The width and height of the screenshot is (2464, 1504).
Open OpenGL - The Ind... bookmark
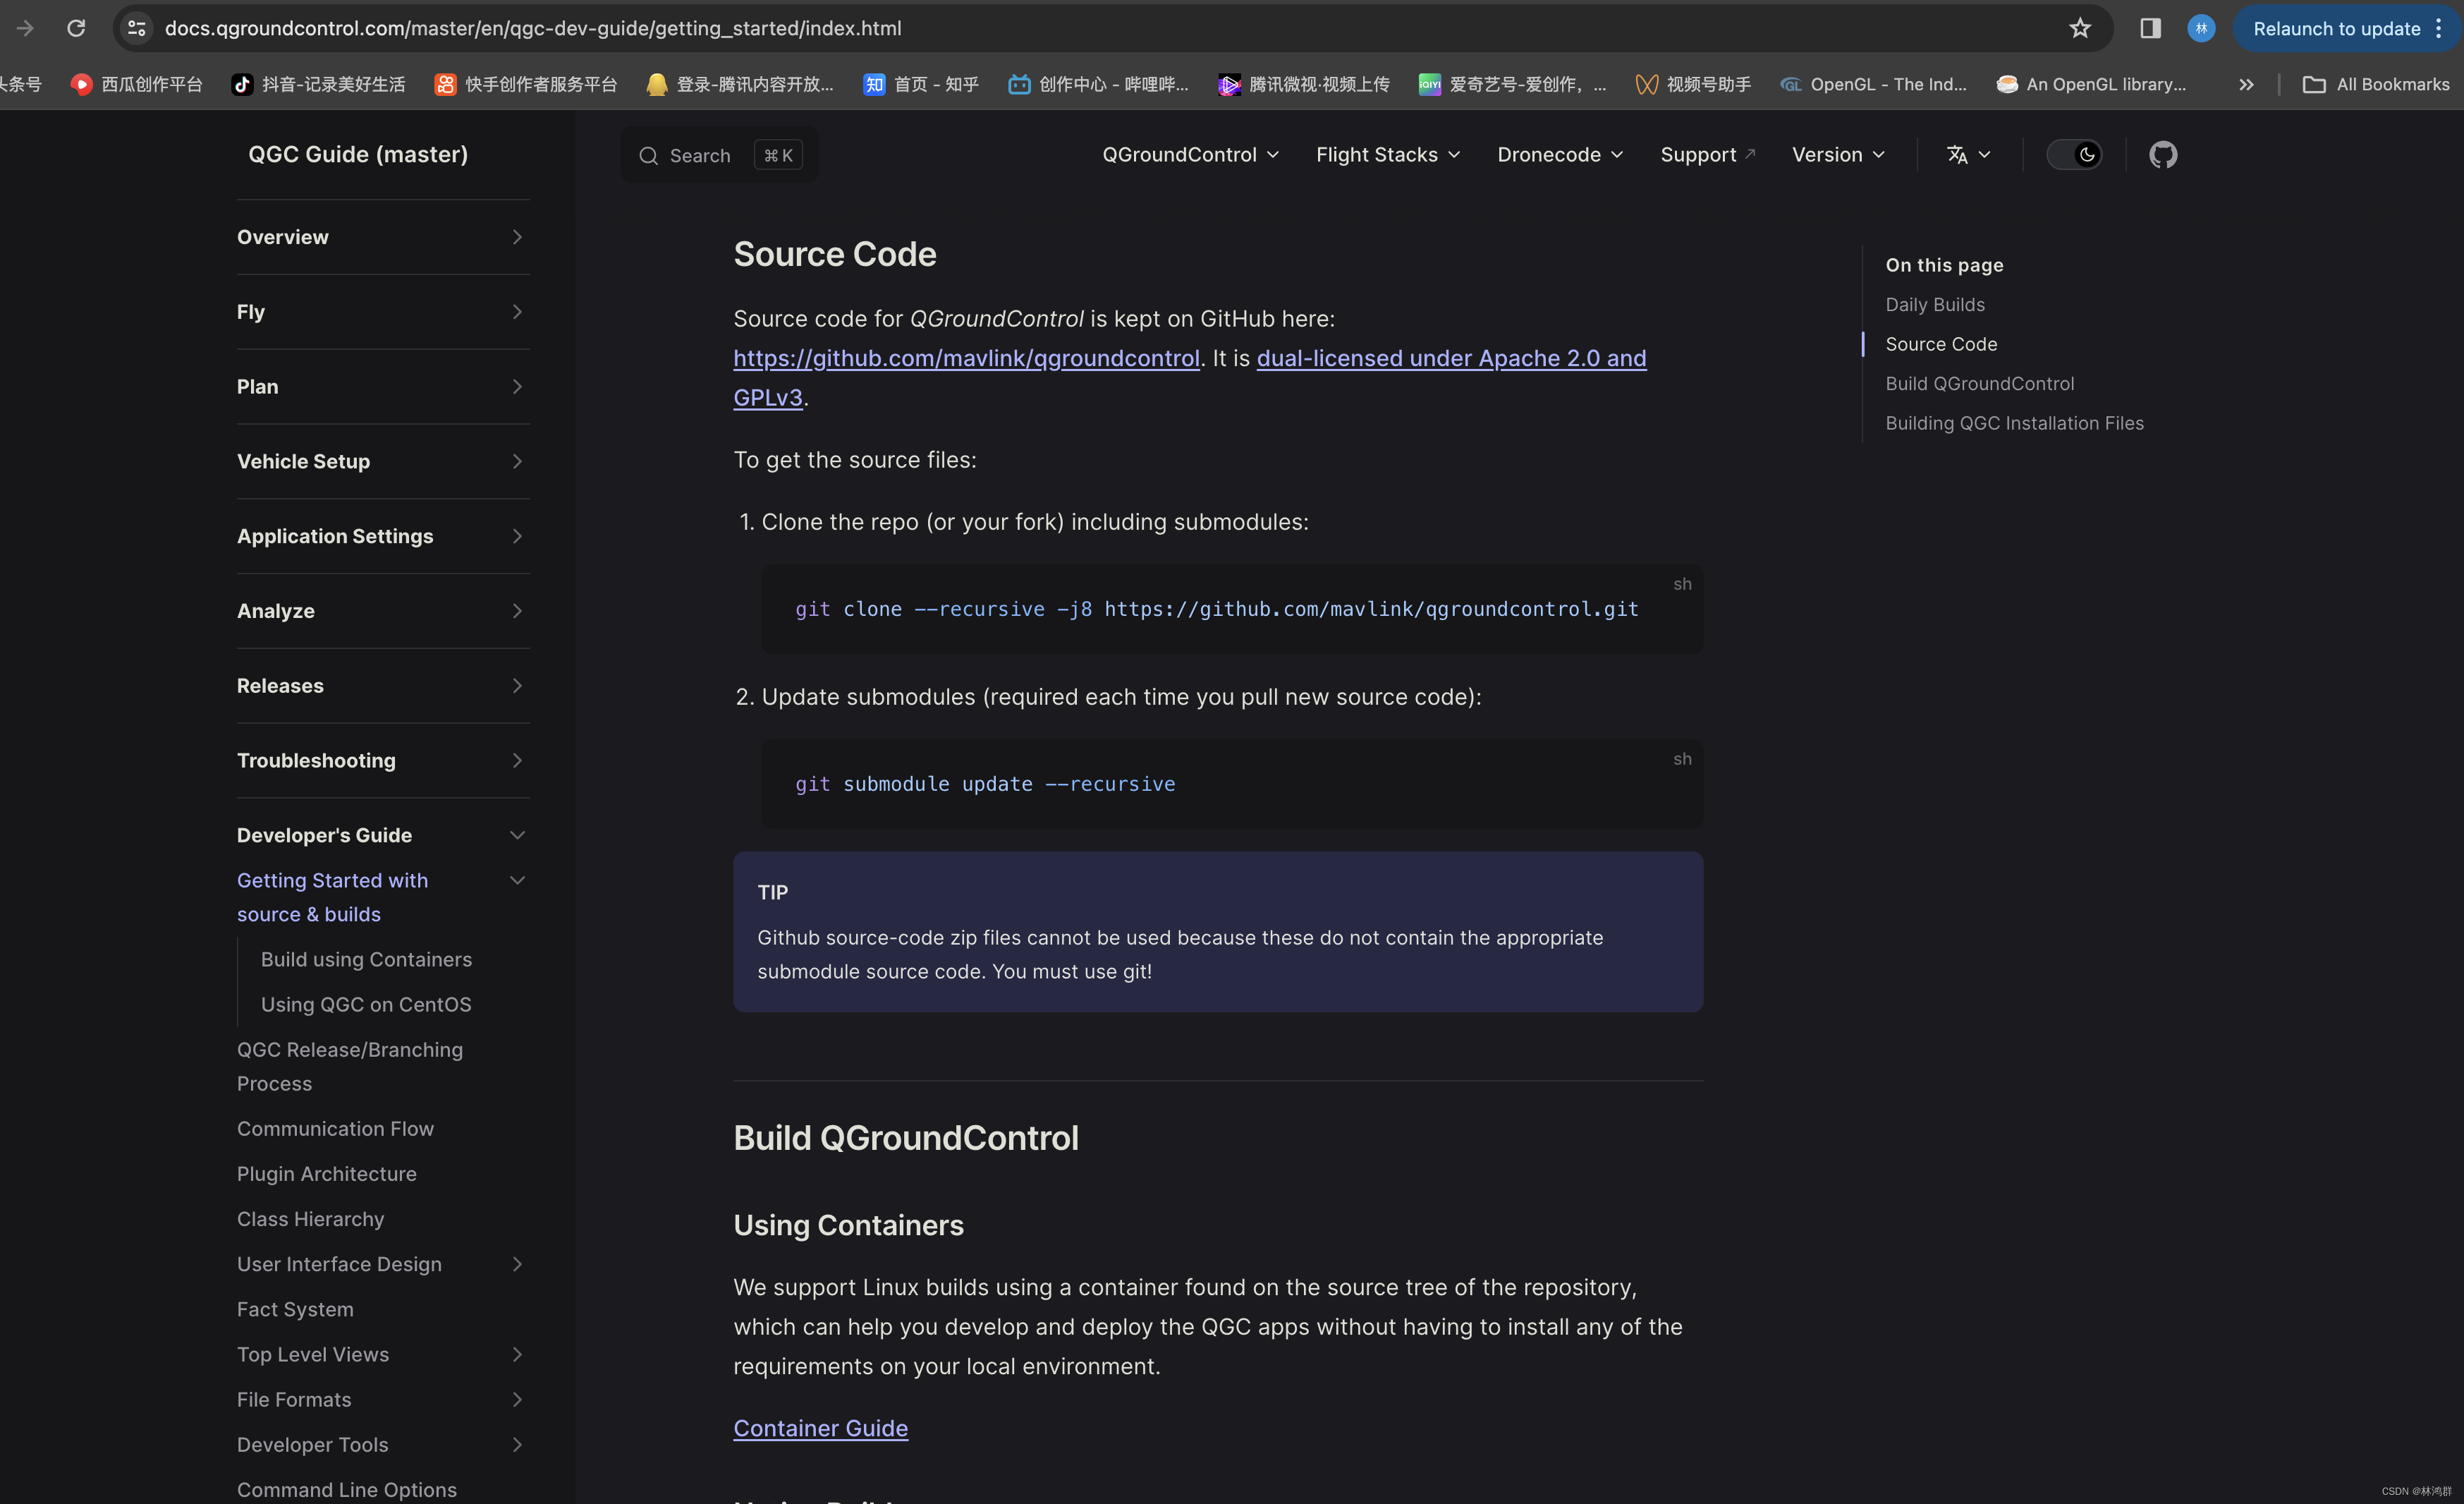[1873, 85]
